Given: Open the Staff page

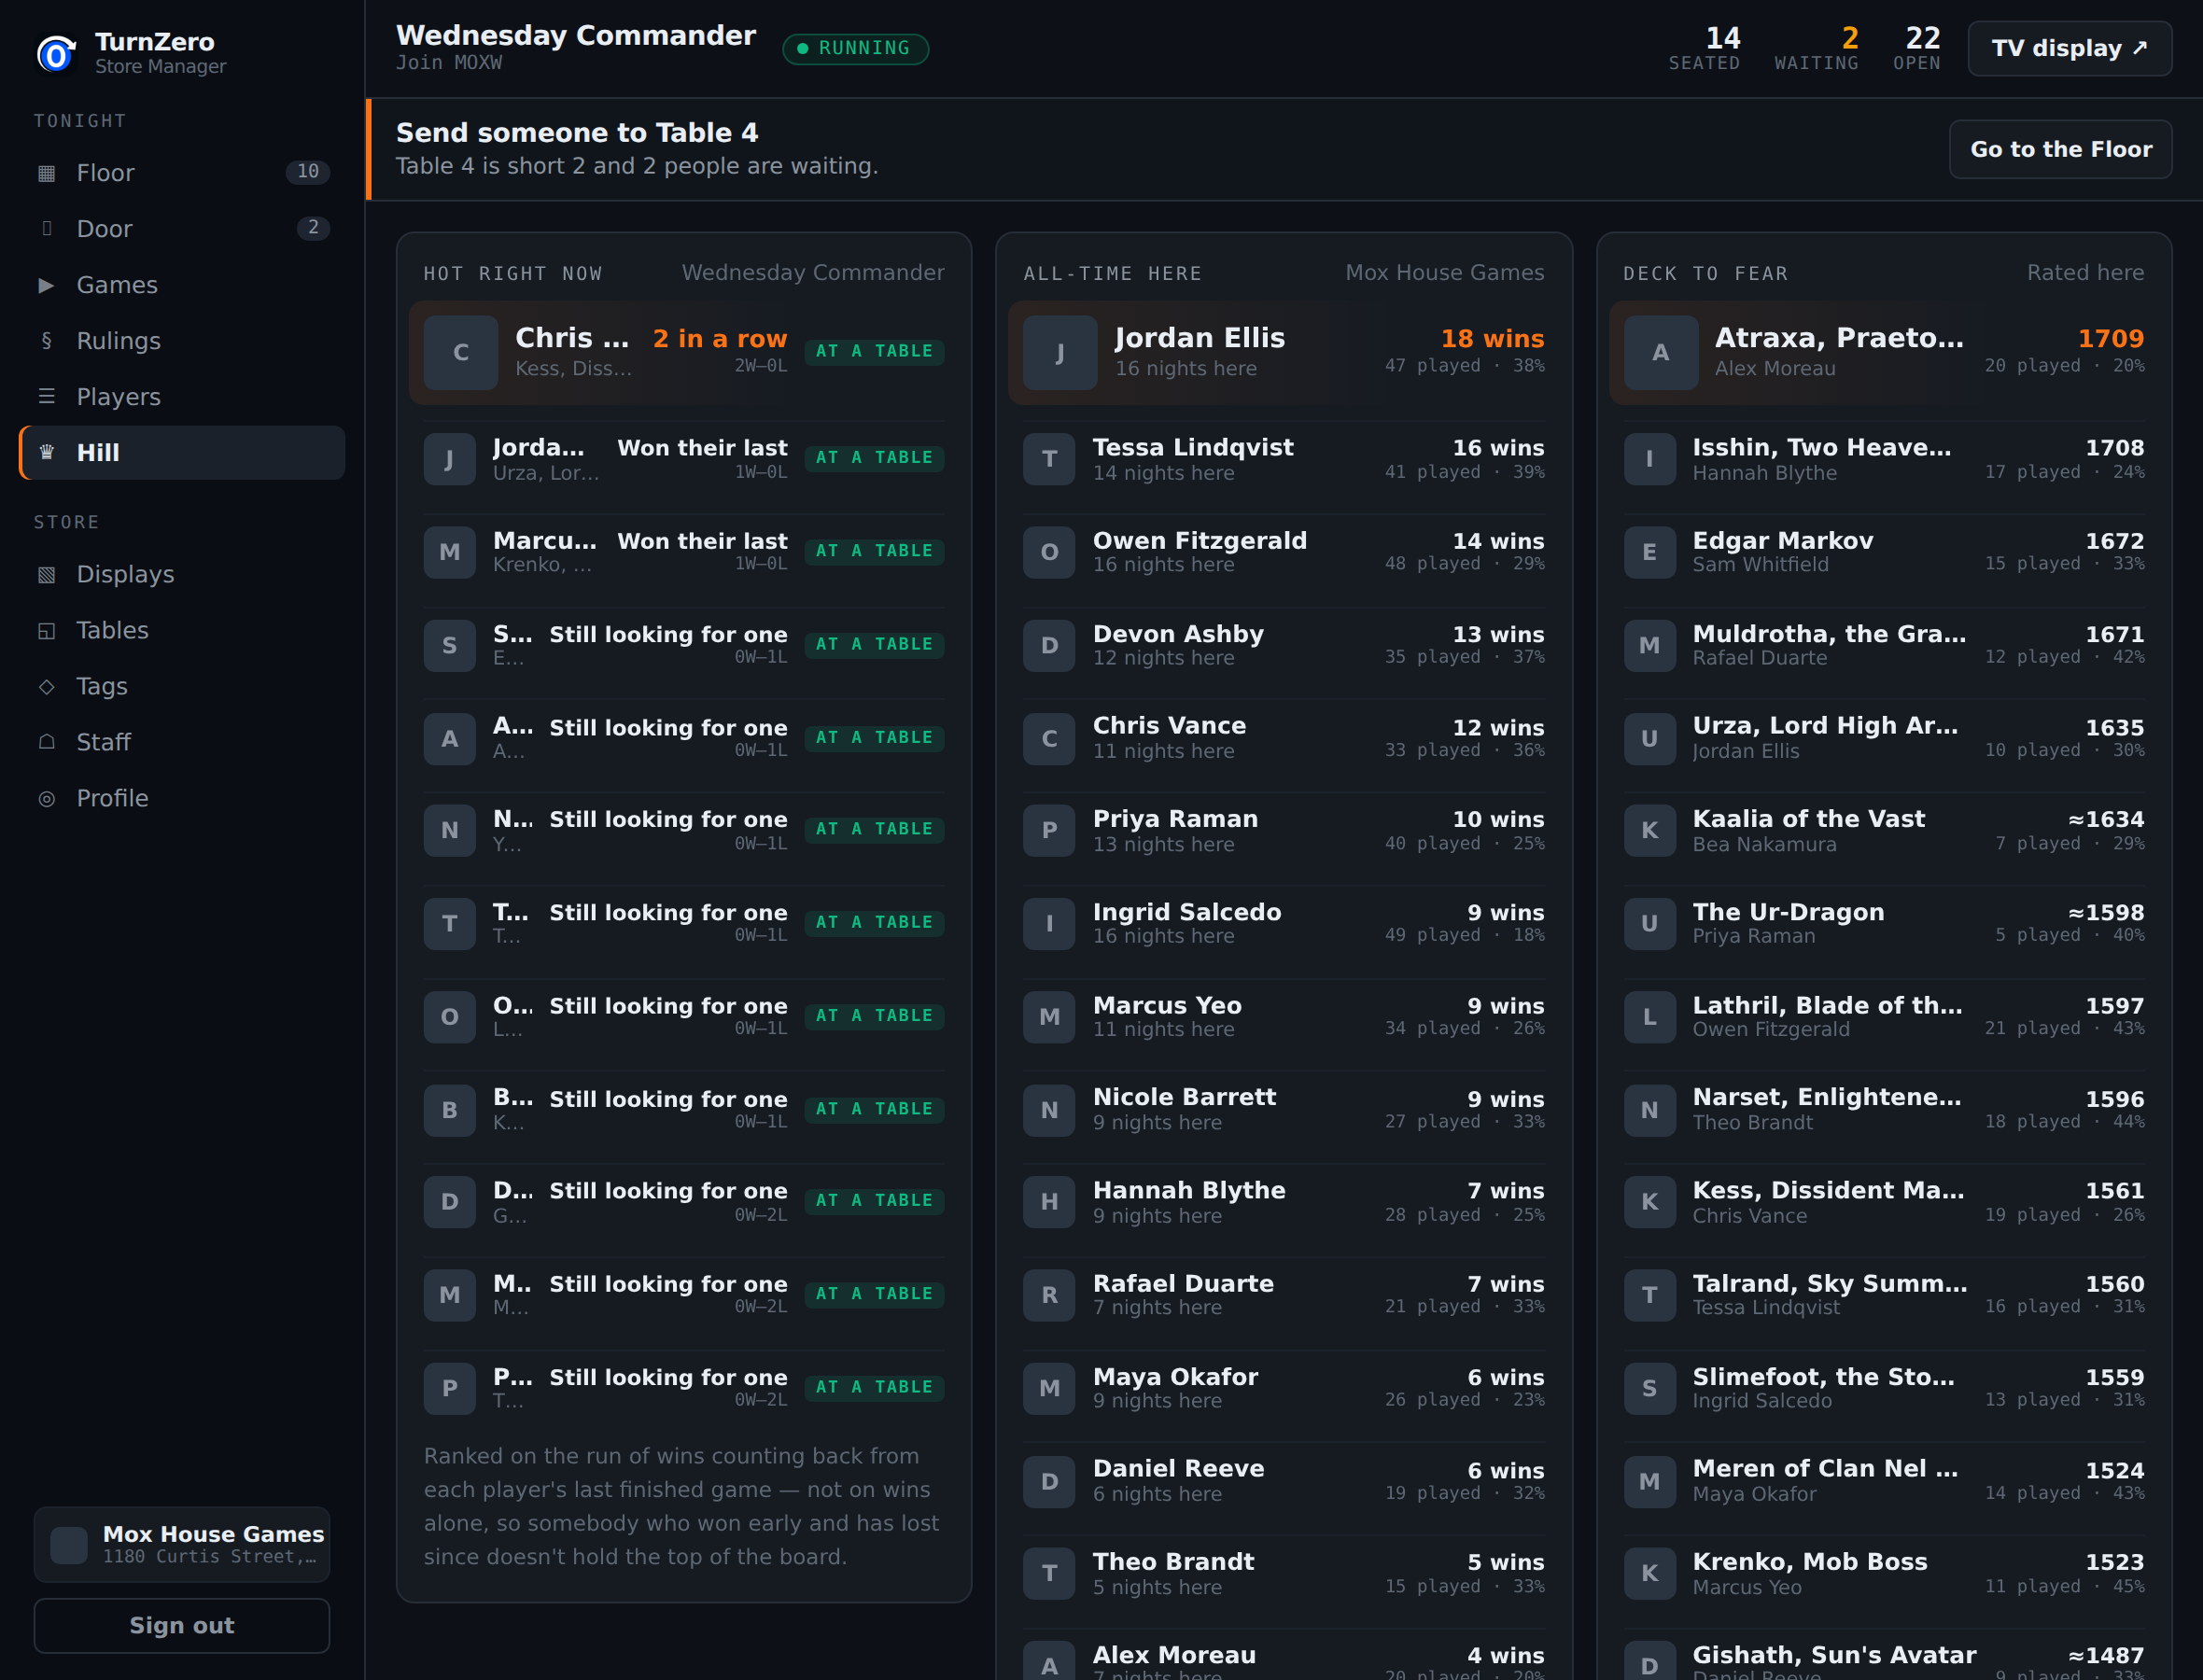Looking at the screenshot, I should [182, 743].
